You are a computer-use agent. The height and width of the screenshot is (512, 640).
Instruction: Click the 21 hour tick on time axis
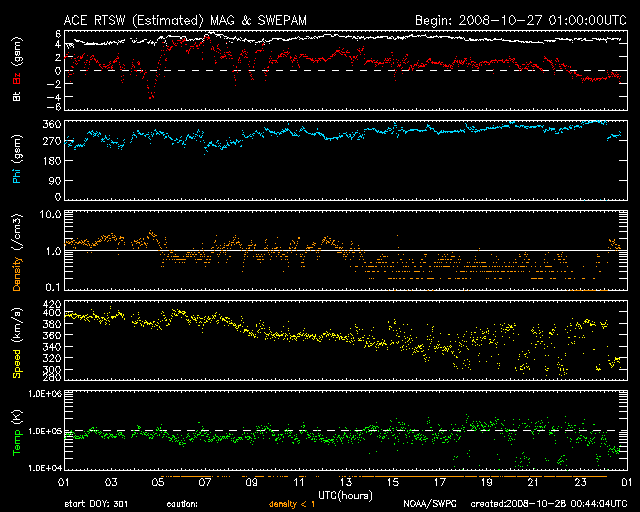534,482
